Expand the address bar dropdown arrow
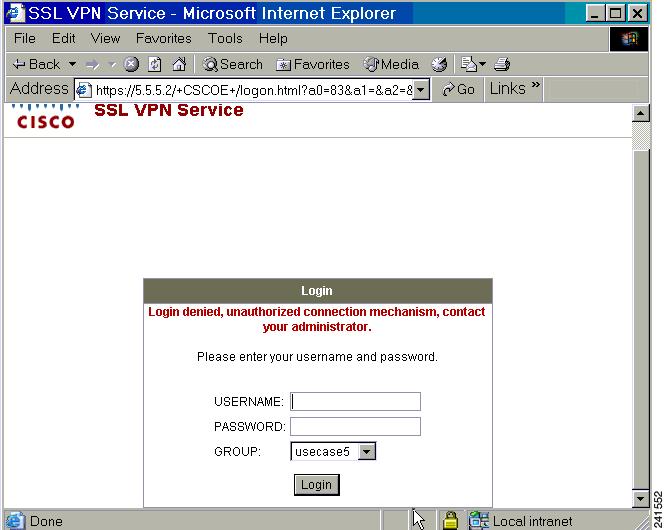The width and height of the screenshot is (665, 530). [421, 90]
